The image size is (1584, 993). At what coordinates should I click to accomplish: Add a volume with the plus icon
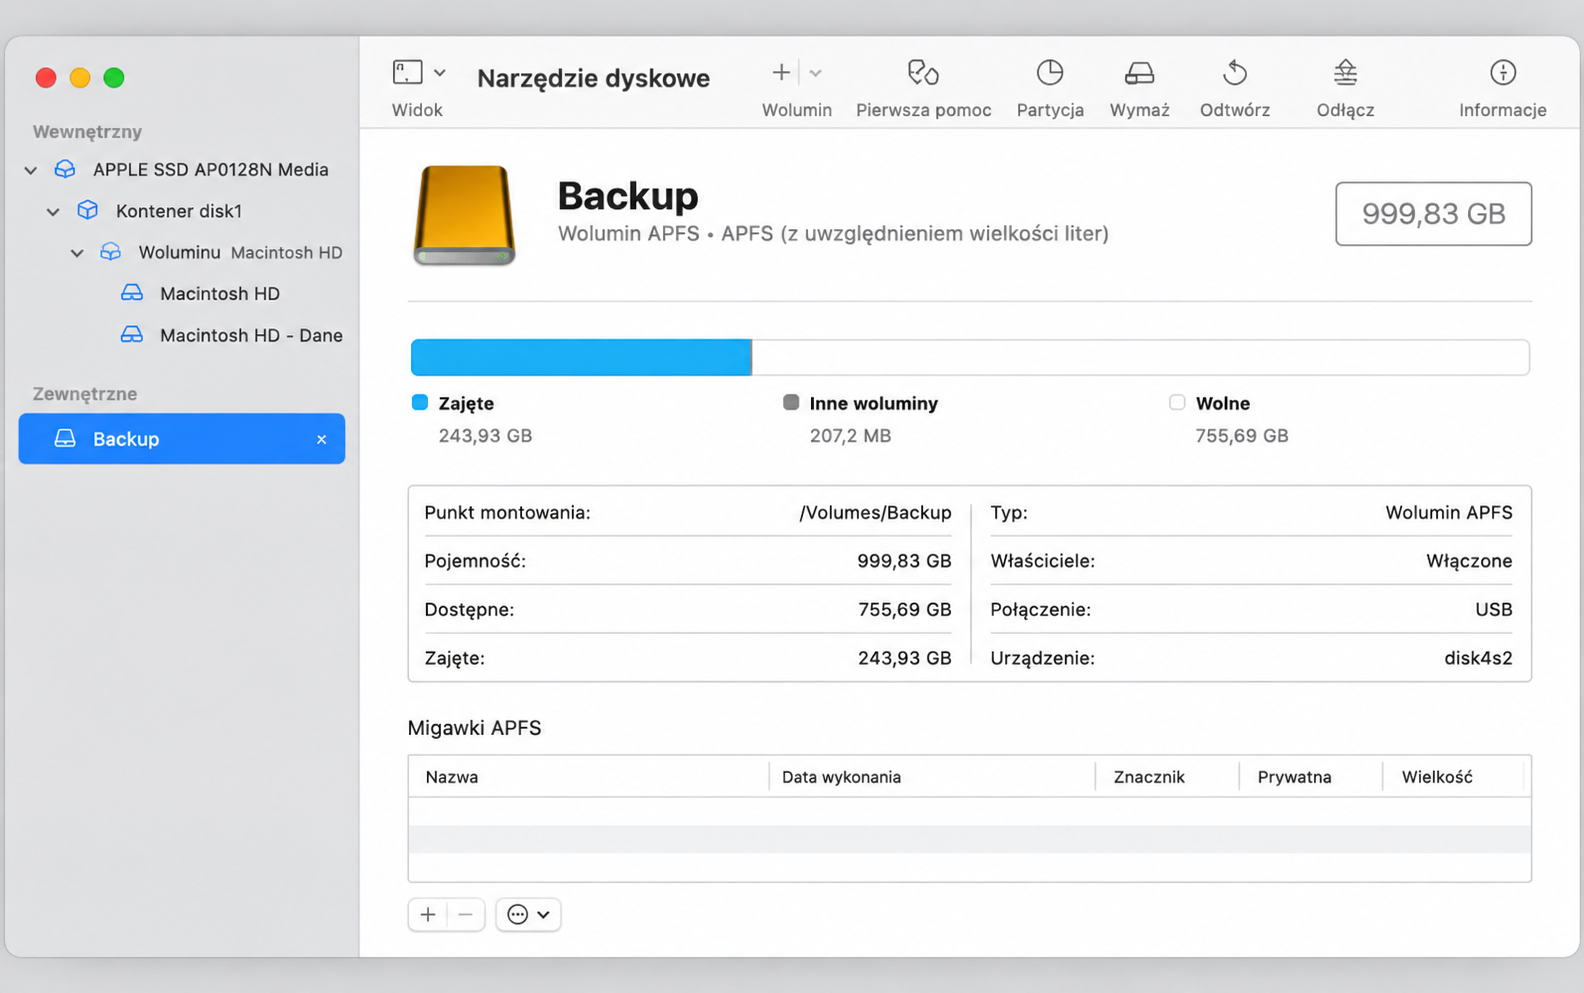coord(781,72)
